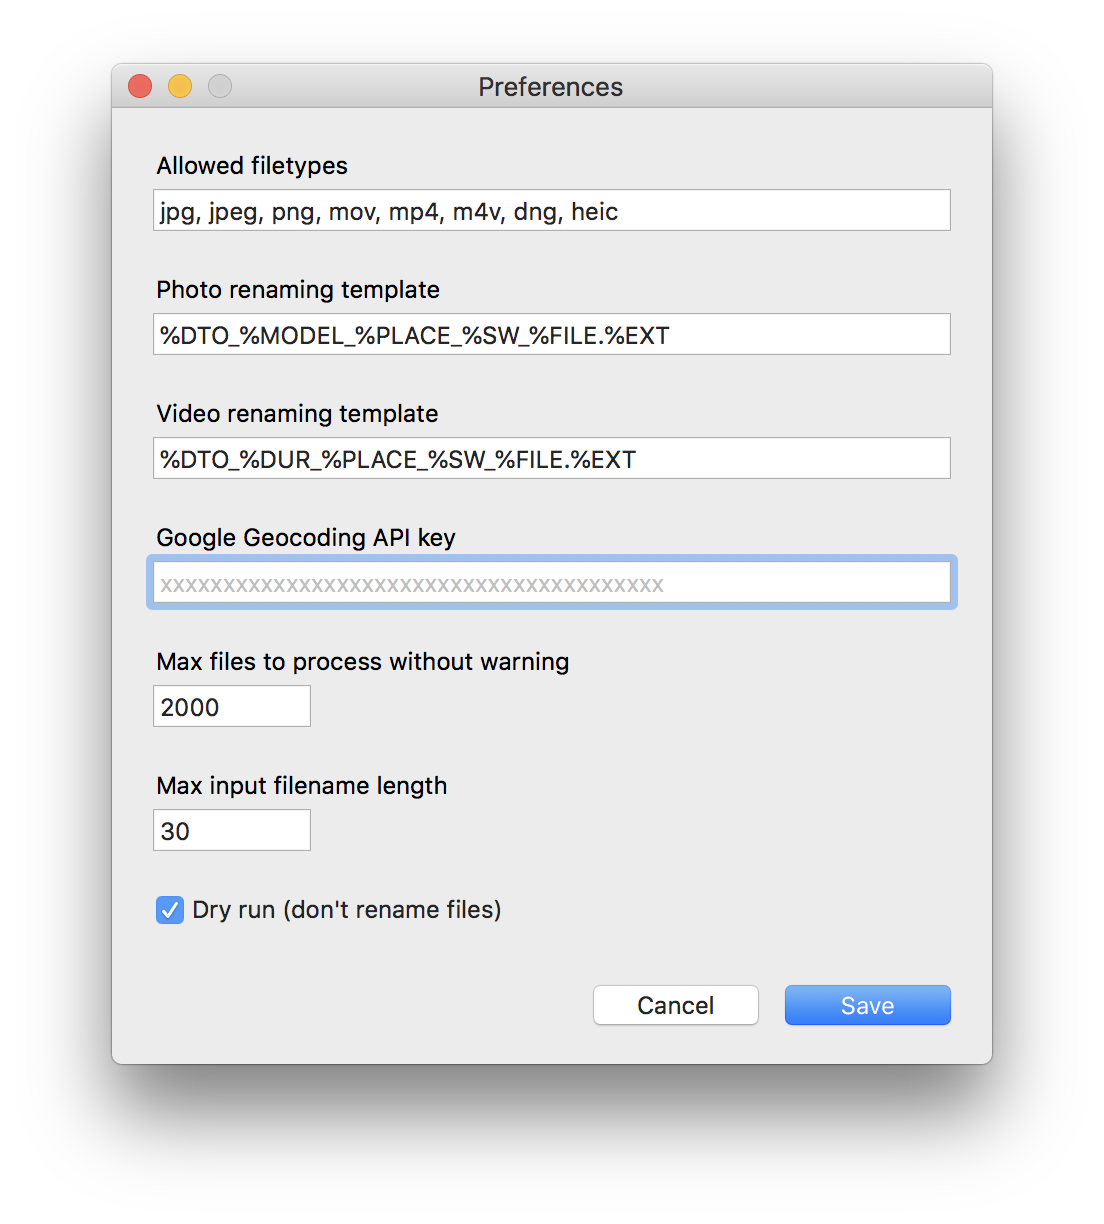Click into the Photo renaming template field
Image resolution: width=1104 pixels, height=1224 pixels.
pos(551,335)
